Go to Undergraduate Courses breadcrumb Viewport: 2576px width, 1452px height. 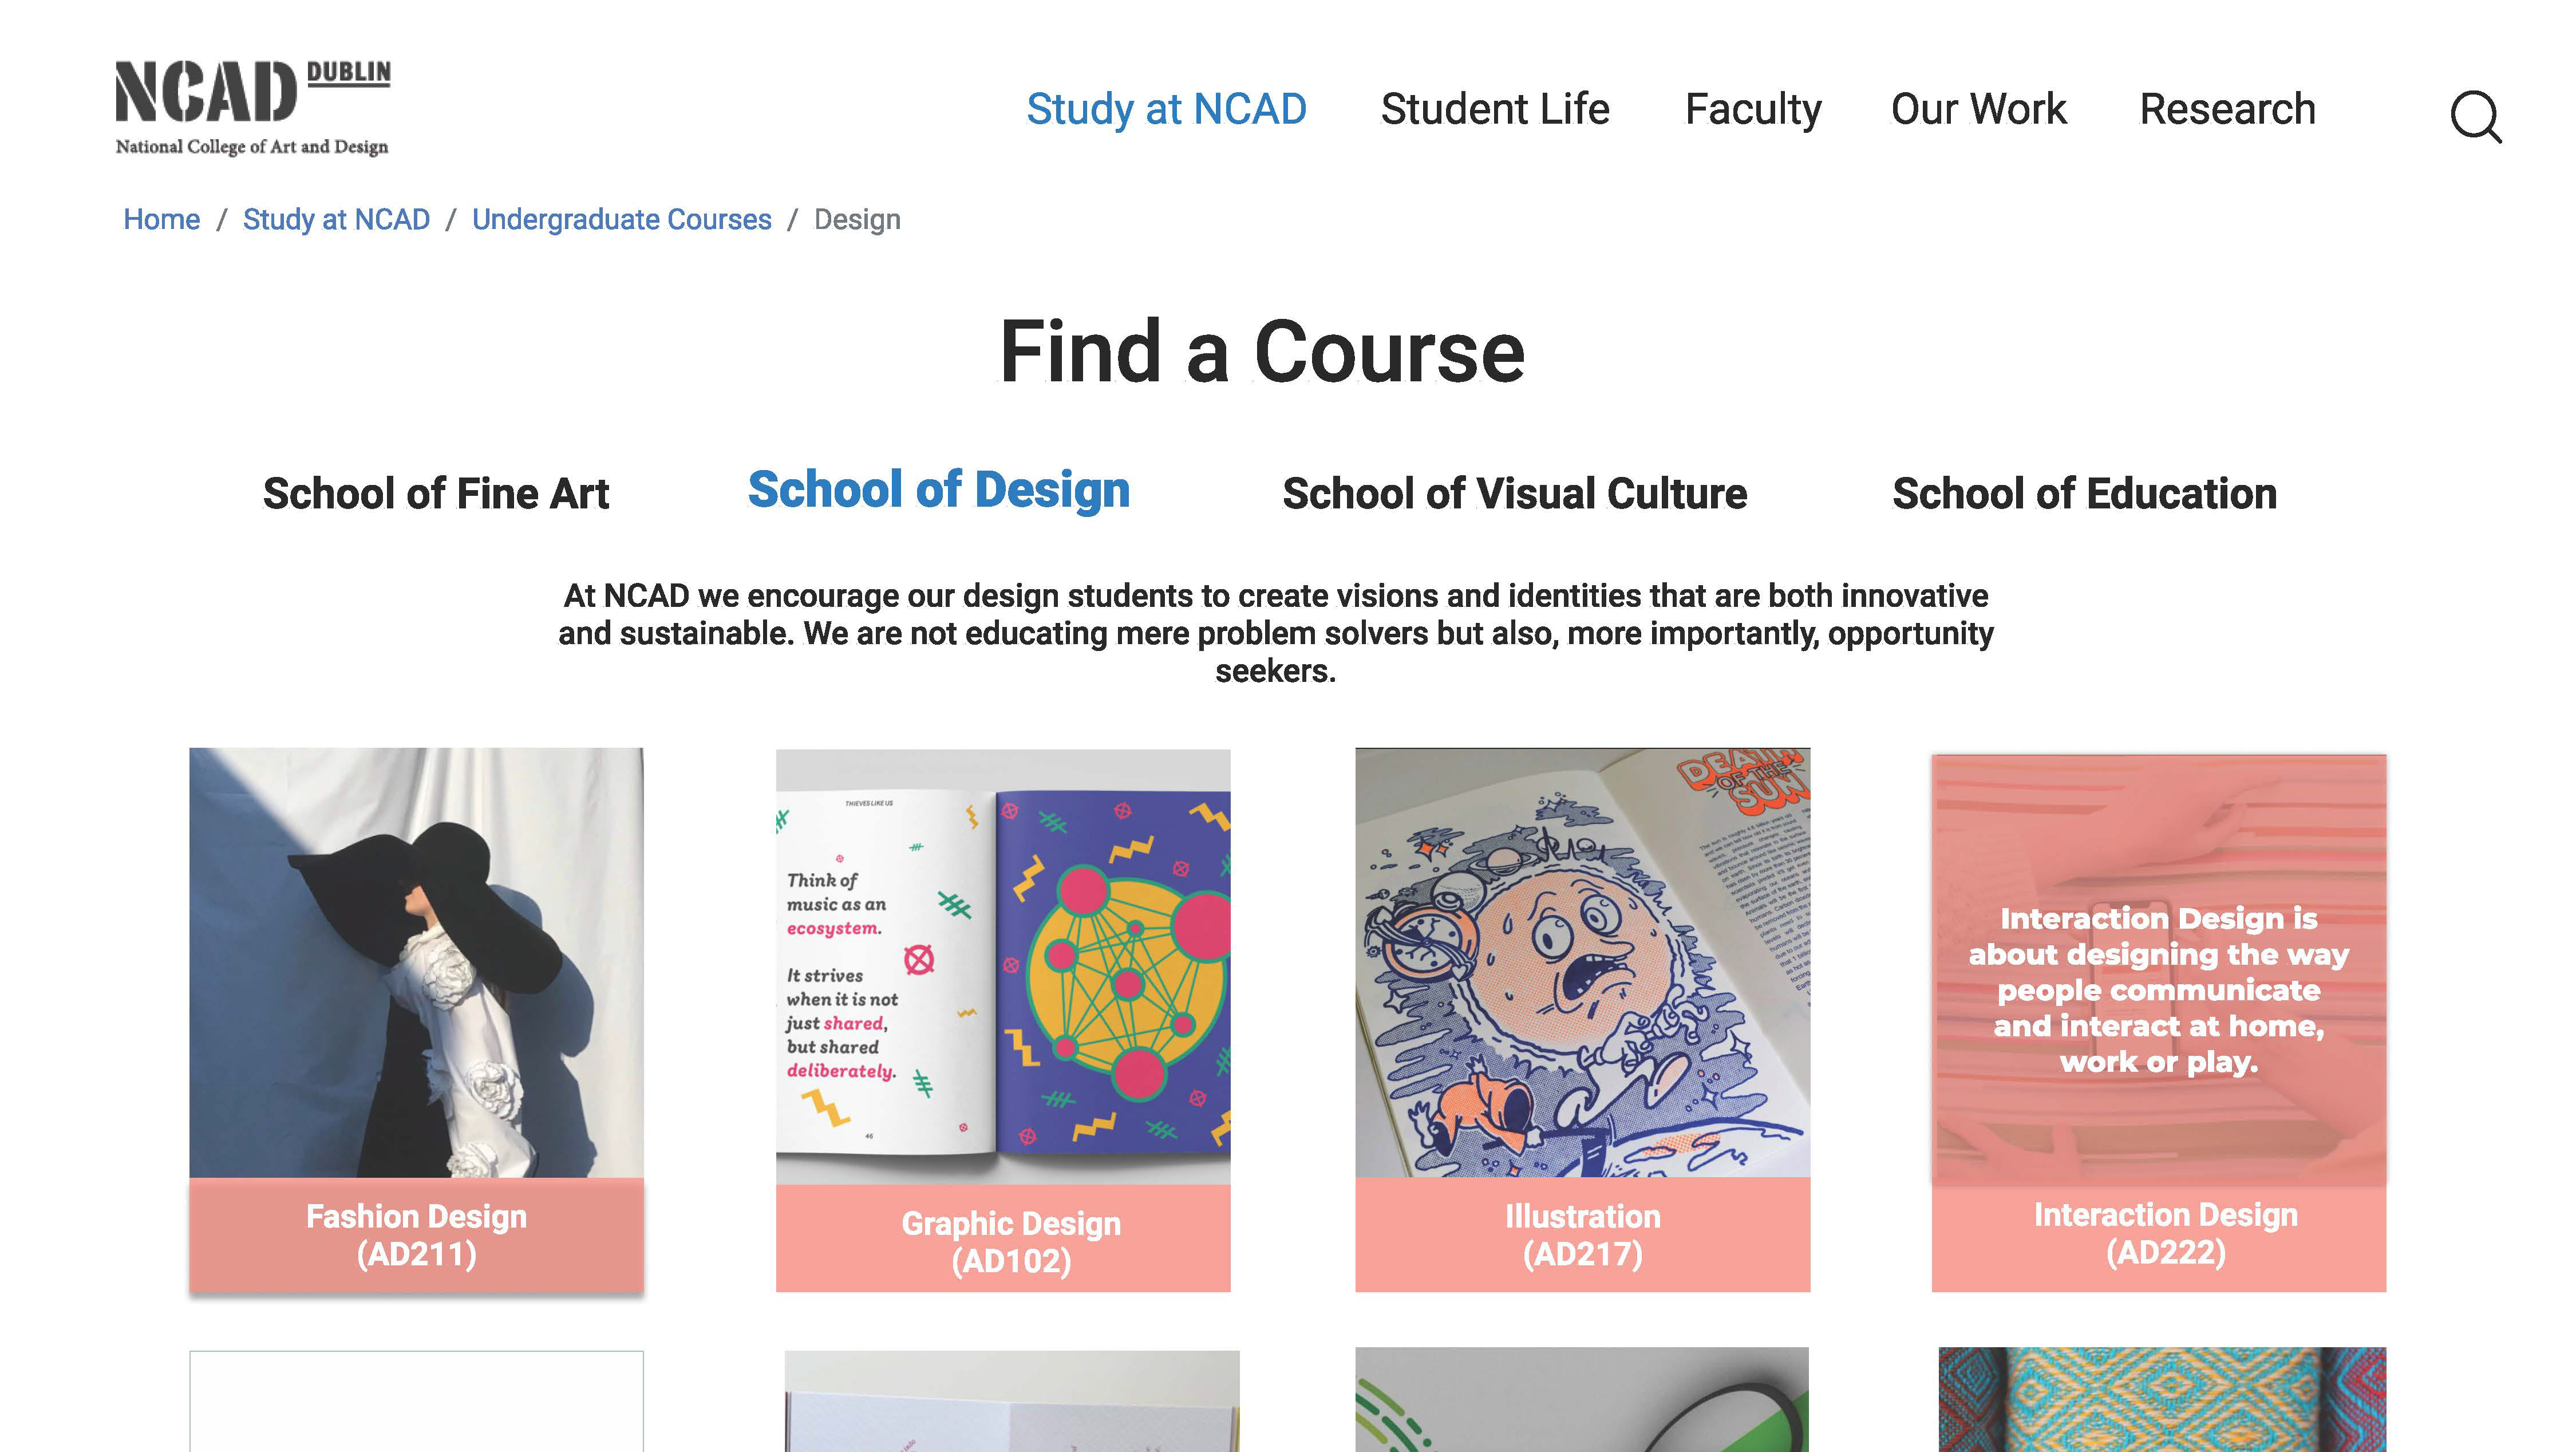pos(621,219)
